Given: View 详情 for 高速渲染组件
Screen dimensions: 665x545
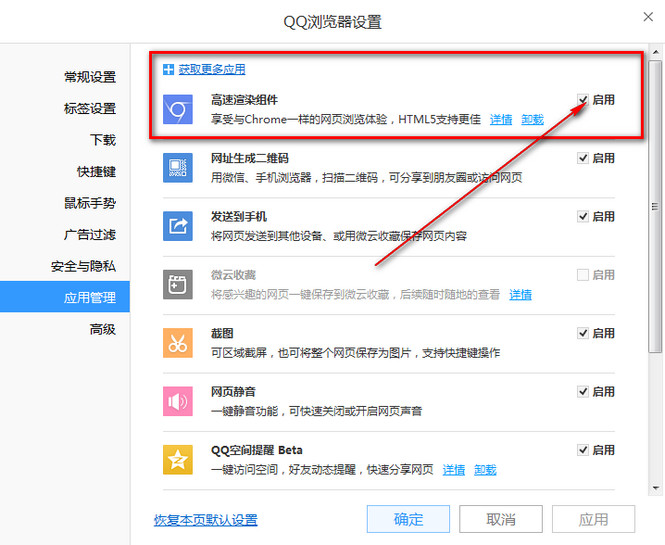Looking at the screenshot, I should [501, 120].
